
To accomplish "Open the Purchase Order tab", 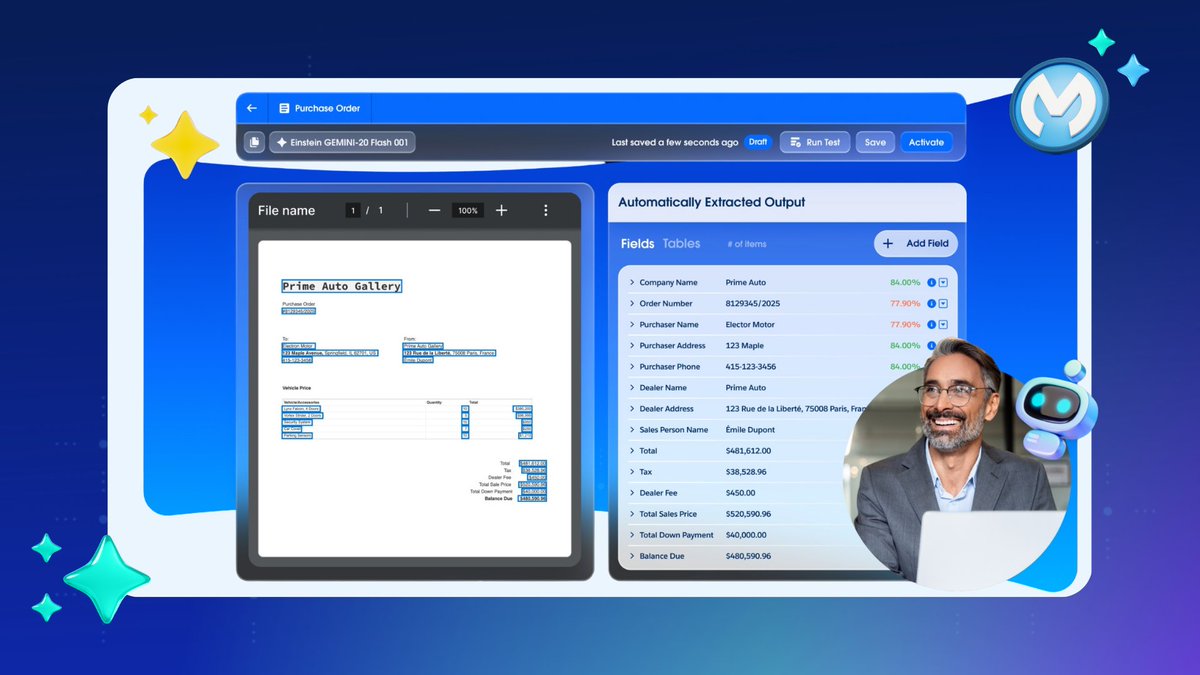I will point(320,108).
